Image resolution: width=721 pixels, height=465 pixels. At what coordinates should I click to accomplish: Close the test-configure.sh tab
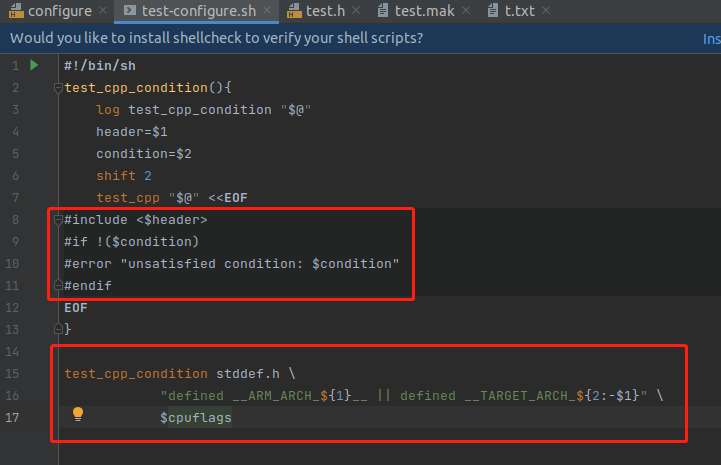pyautogui.click(x=267, y=10)
